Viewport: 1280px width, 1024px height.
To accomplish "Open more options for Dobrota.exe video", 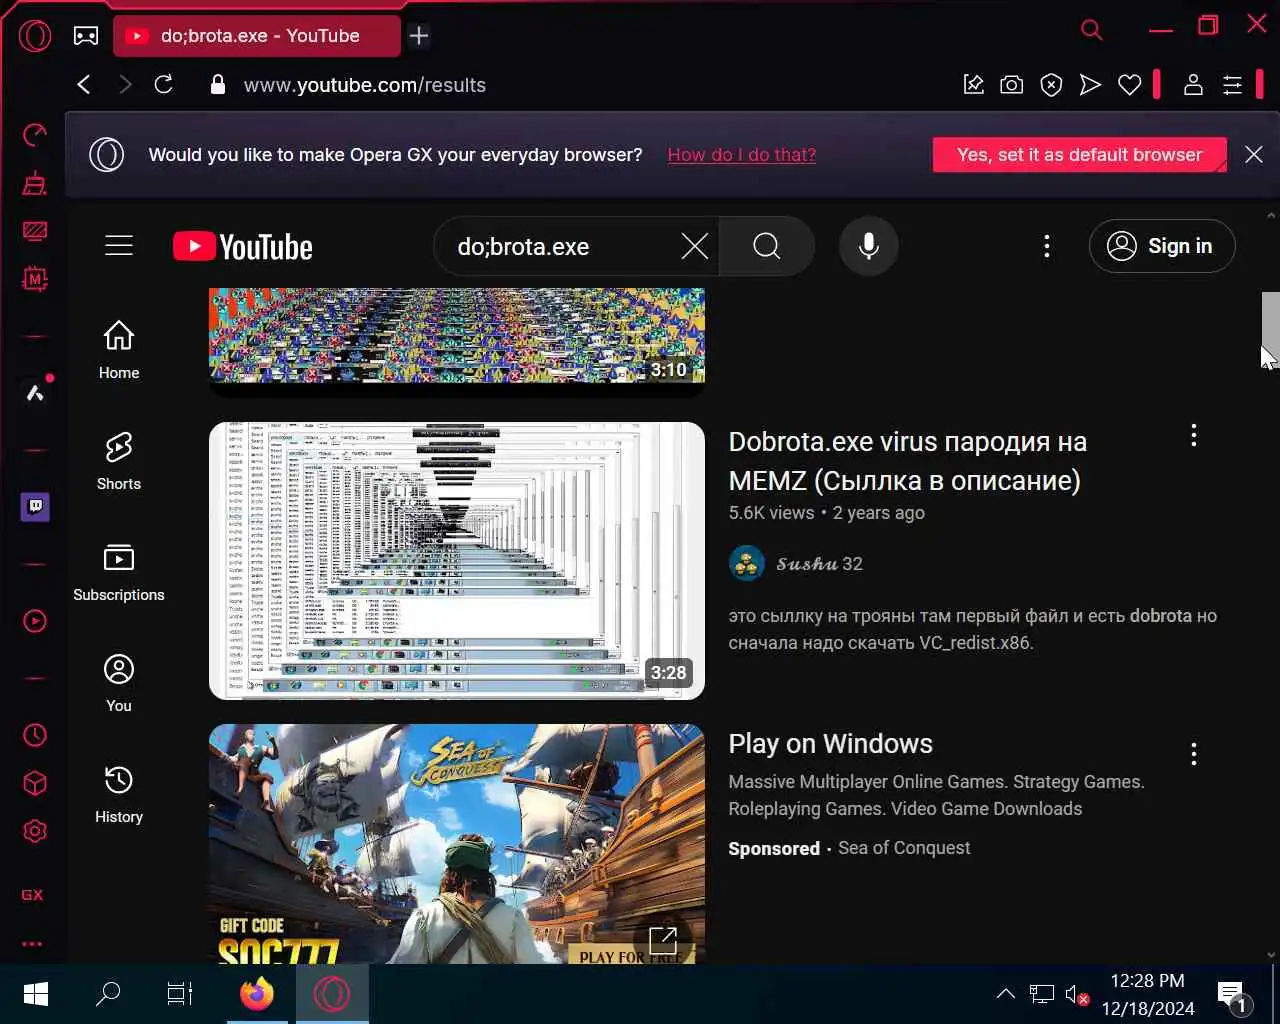I will point(1193,435).
